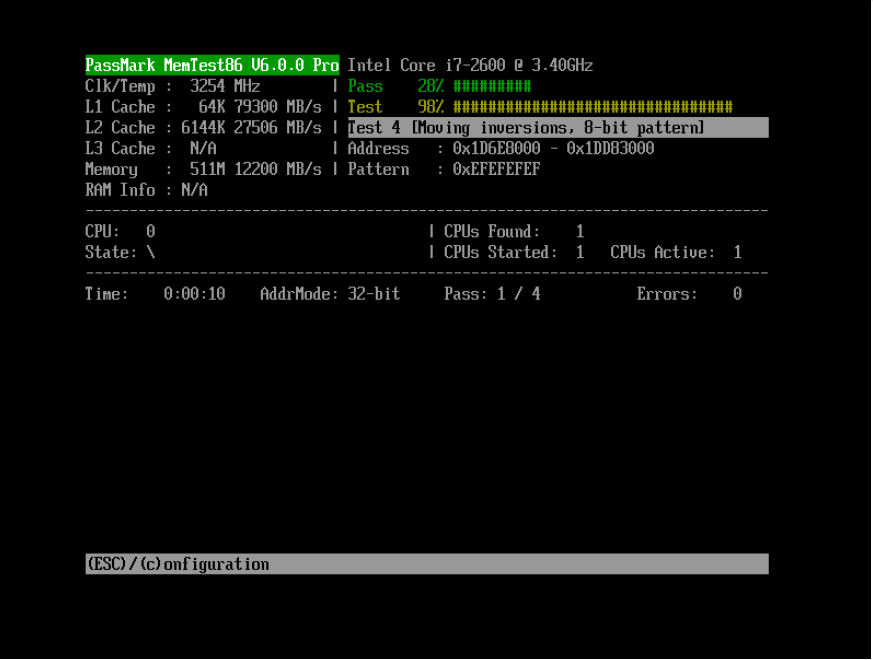Click the CPUs Found count
This screenshot has width=873, height=660.
510,230
